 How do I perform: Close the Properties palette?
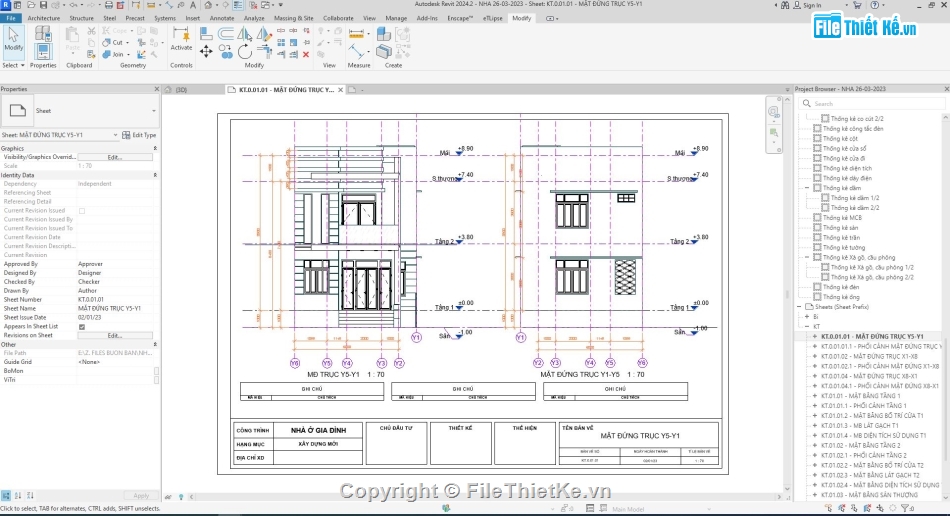tap(157, 89)
